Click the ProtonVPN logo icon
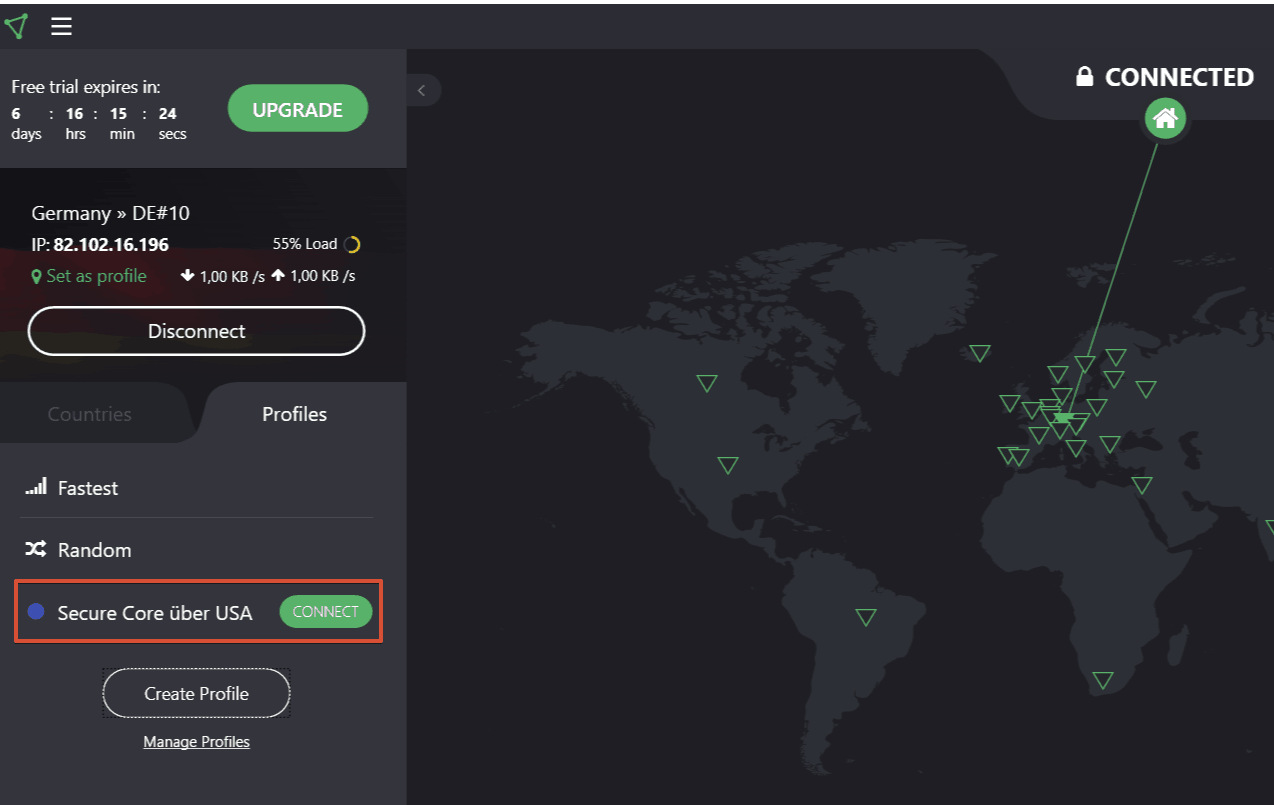 (15, 26)
